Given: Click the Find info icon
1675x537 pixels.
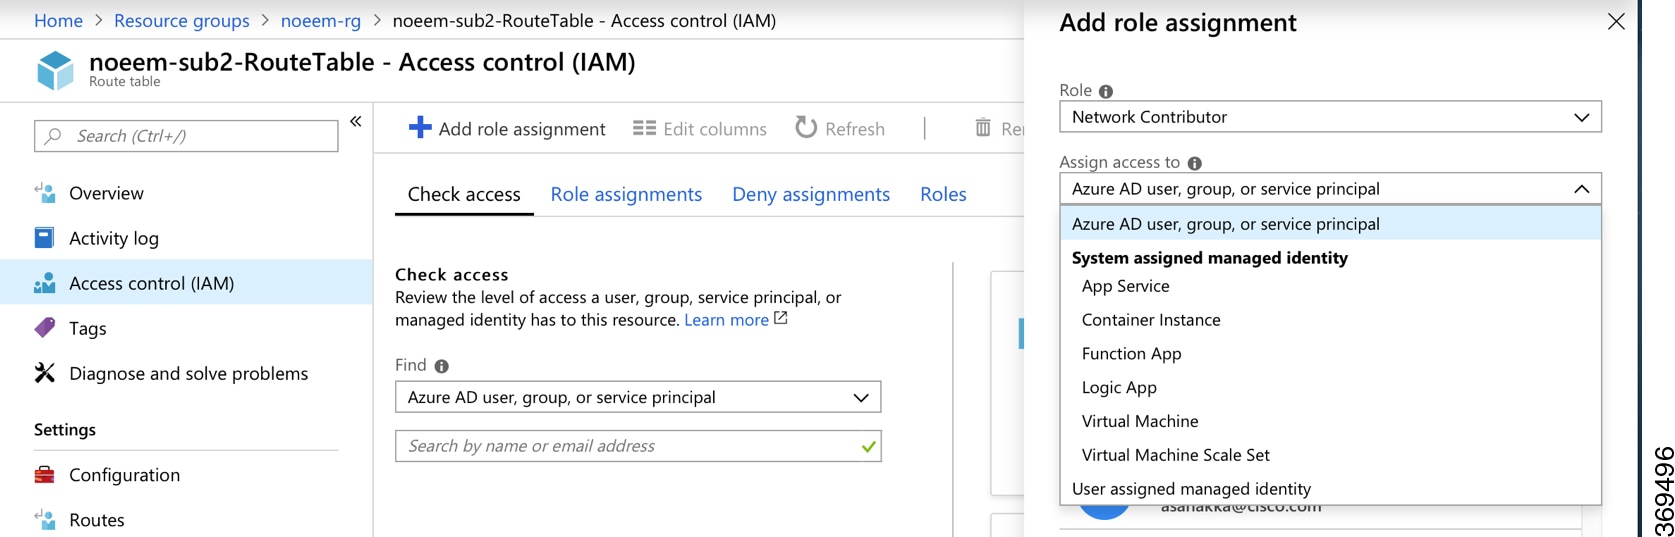Looking at the screenshot, I should pyautogui.click(x=441, y=366).
